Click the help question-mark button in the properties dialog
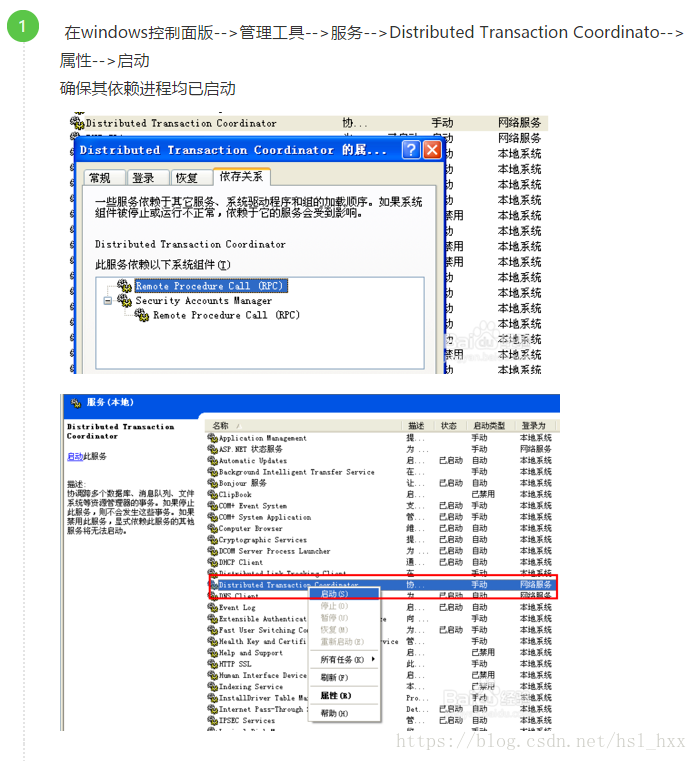Screen dimensions: 697x761 click(411, 150)
